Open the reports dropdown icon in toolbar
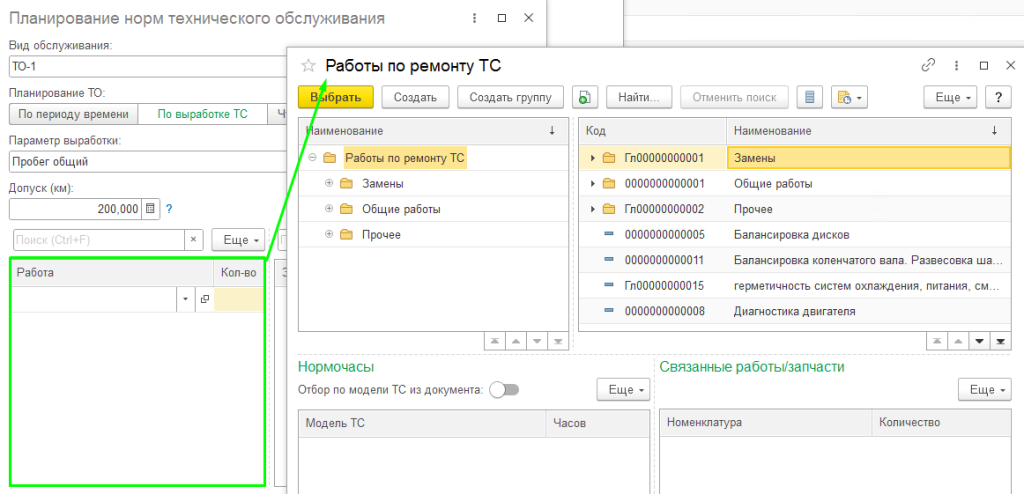This screenshot has width=1024, height=494. point(849,97)
